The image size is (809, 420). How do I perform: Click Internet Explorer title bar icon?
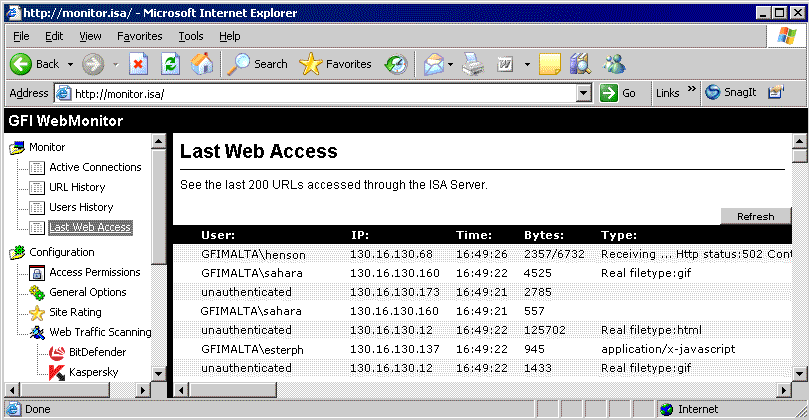13,12
